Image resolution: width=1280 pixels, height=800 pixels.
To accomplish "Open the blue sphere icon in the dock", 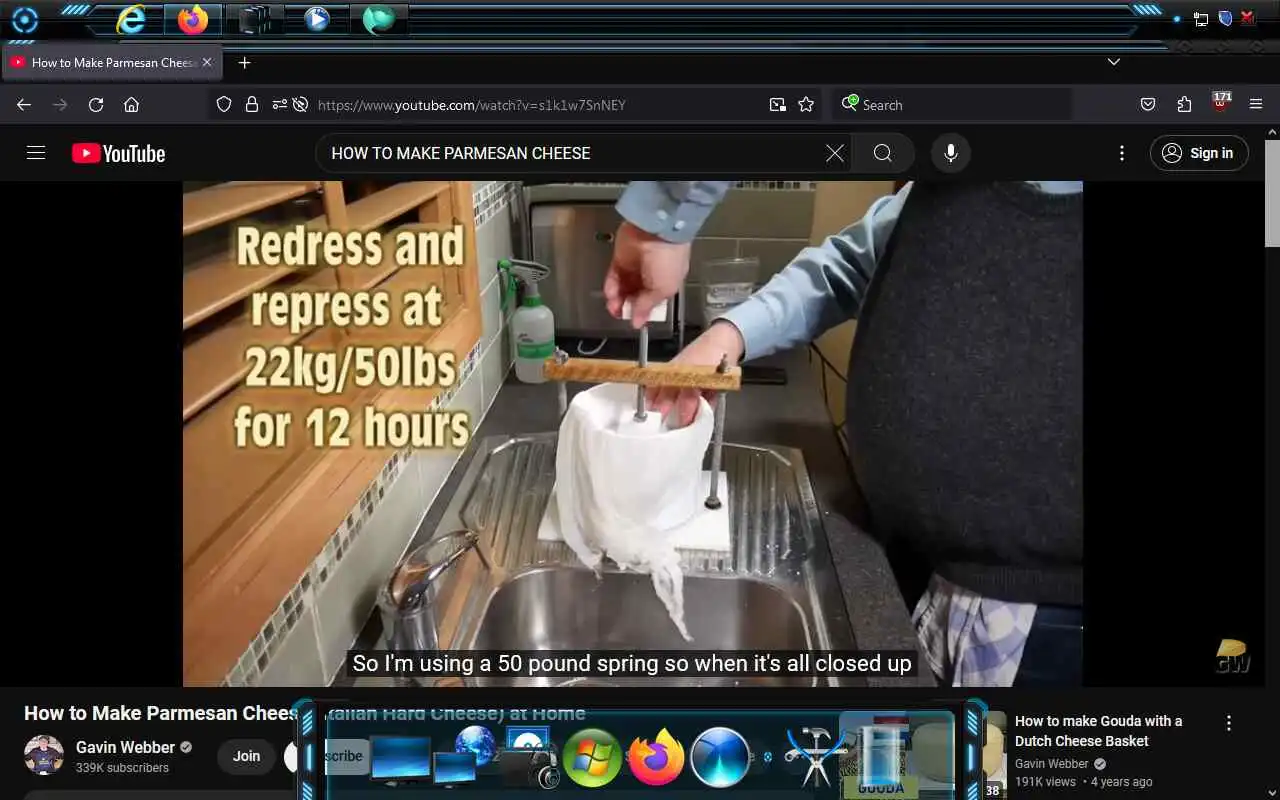I will coord(720,758).
